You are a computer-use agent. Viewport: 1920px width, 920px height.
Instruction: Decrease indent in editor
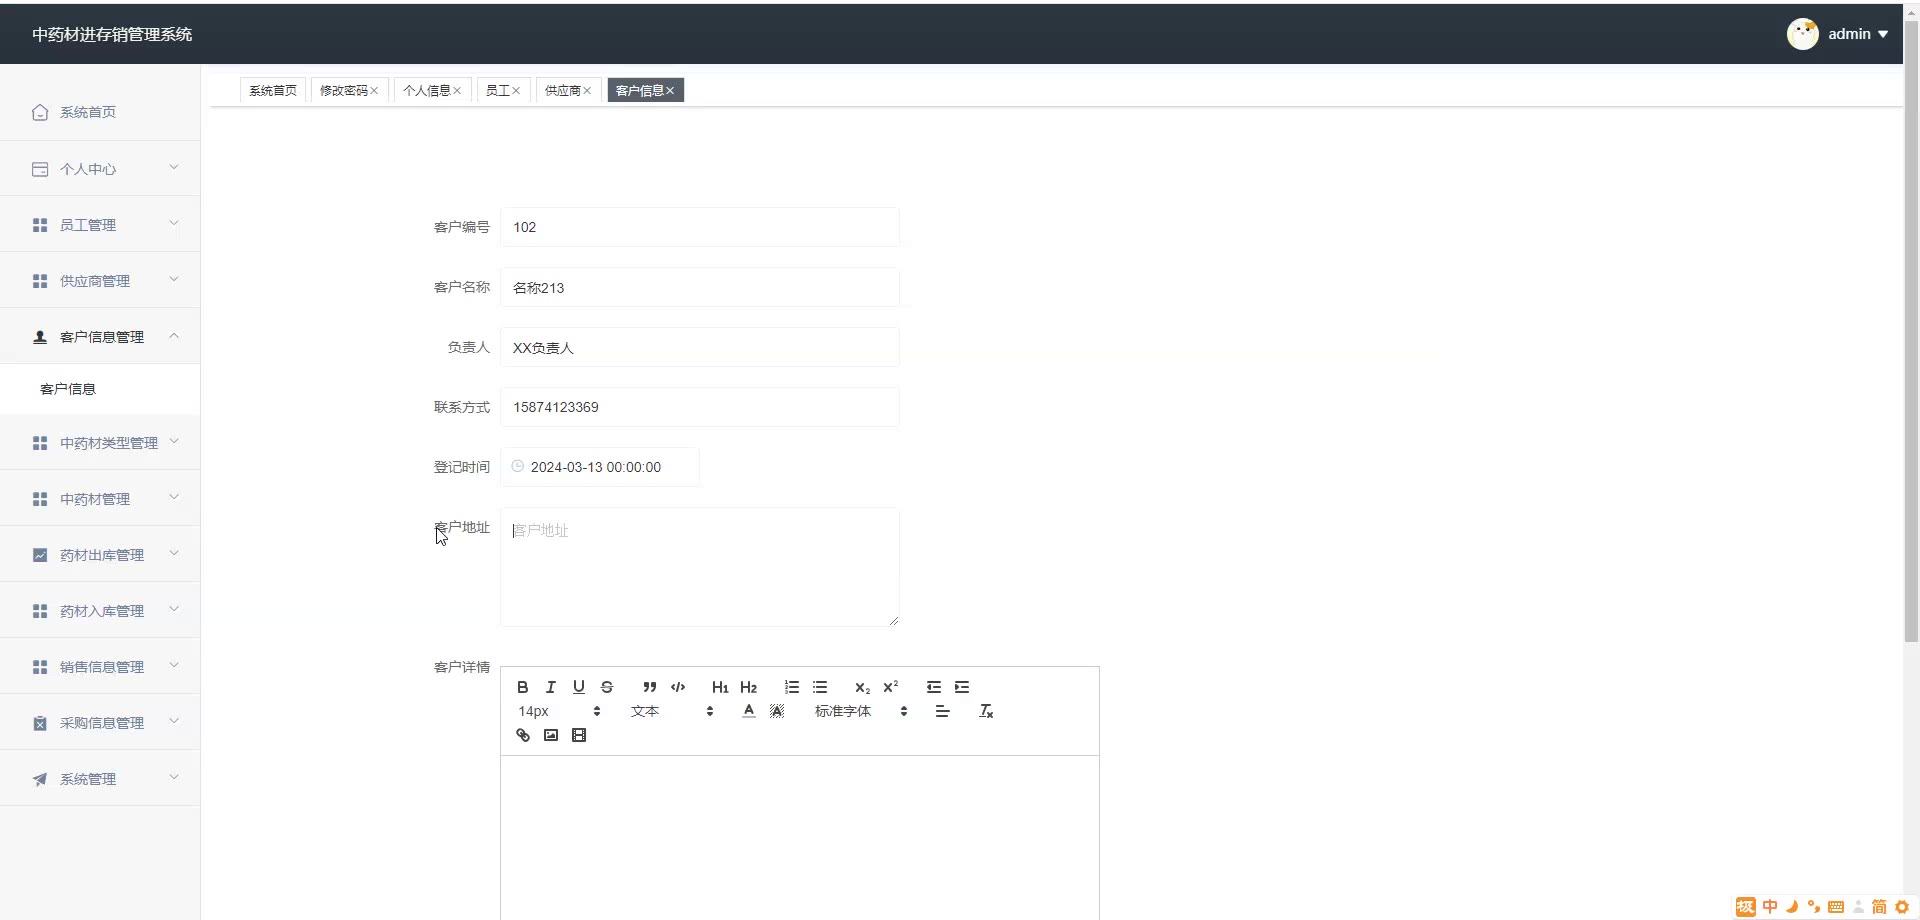[x=934, y=687]
